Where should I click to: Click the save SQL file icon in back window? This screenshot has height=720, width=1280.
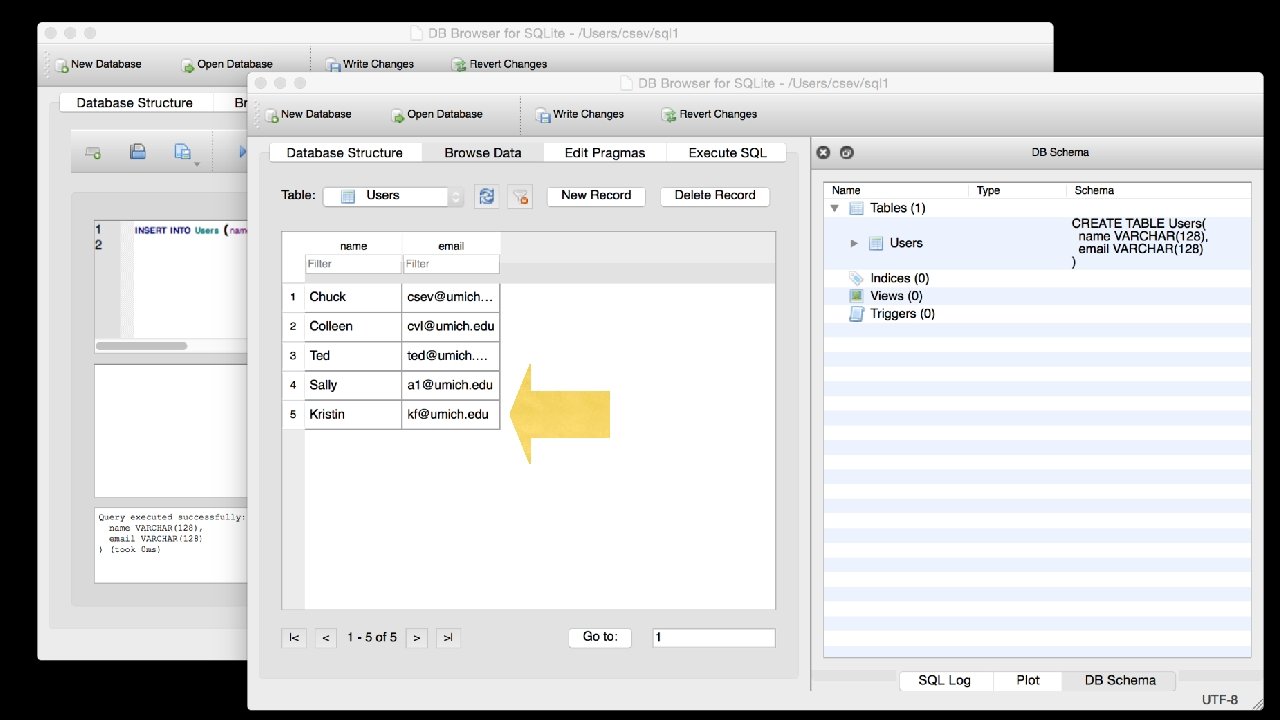coord(138,152)
